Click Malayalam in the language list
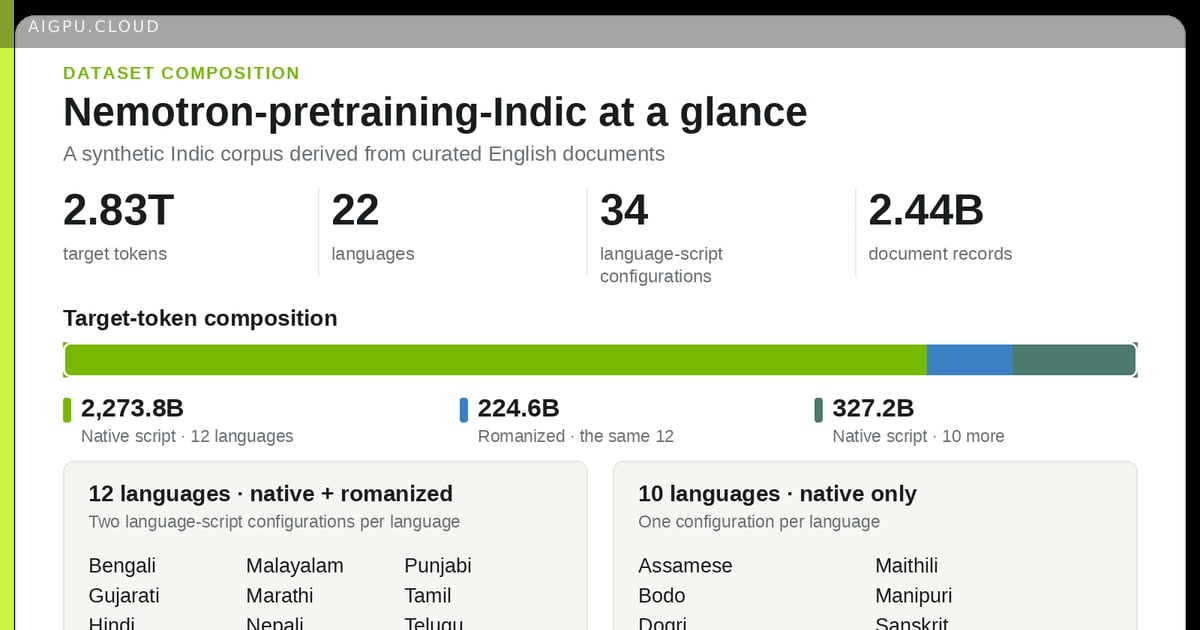 pos(295,566)
